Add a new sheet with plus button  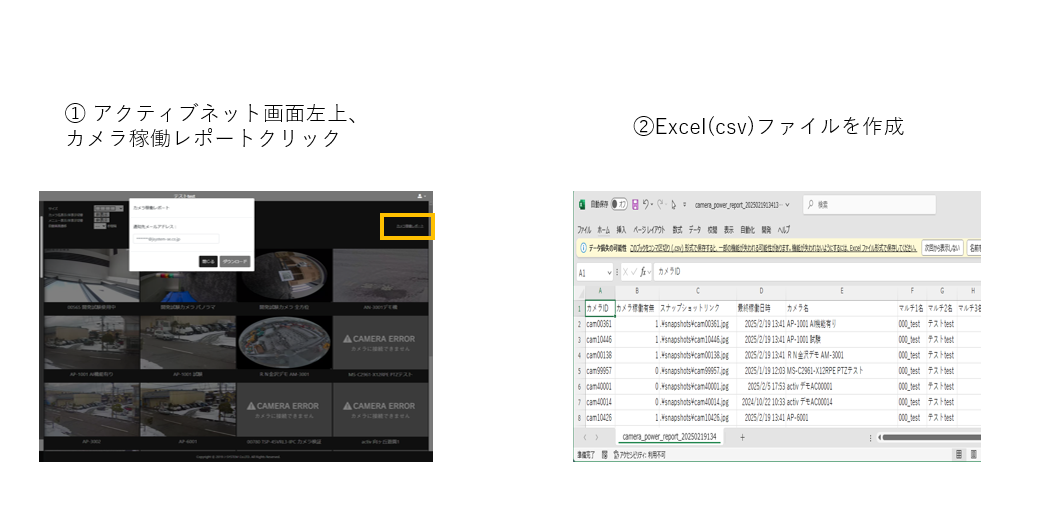pos(742,437)
